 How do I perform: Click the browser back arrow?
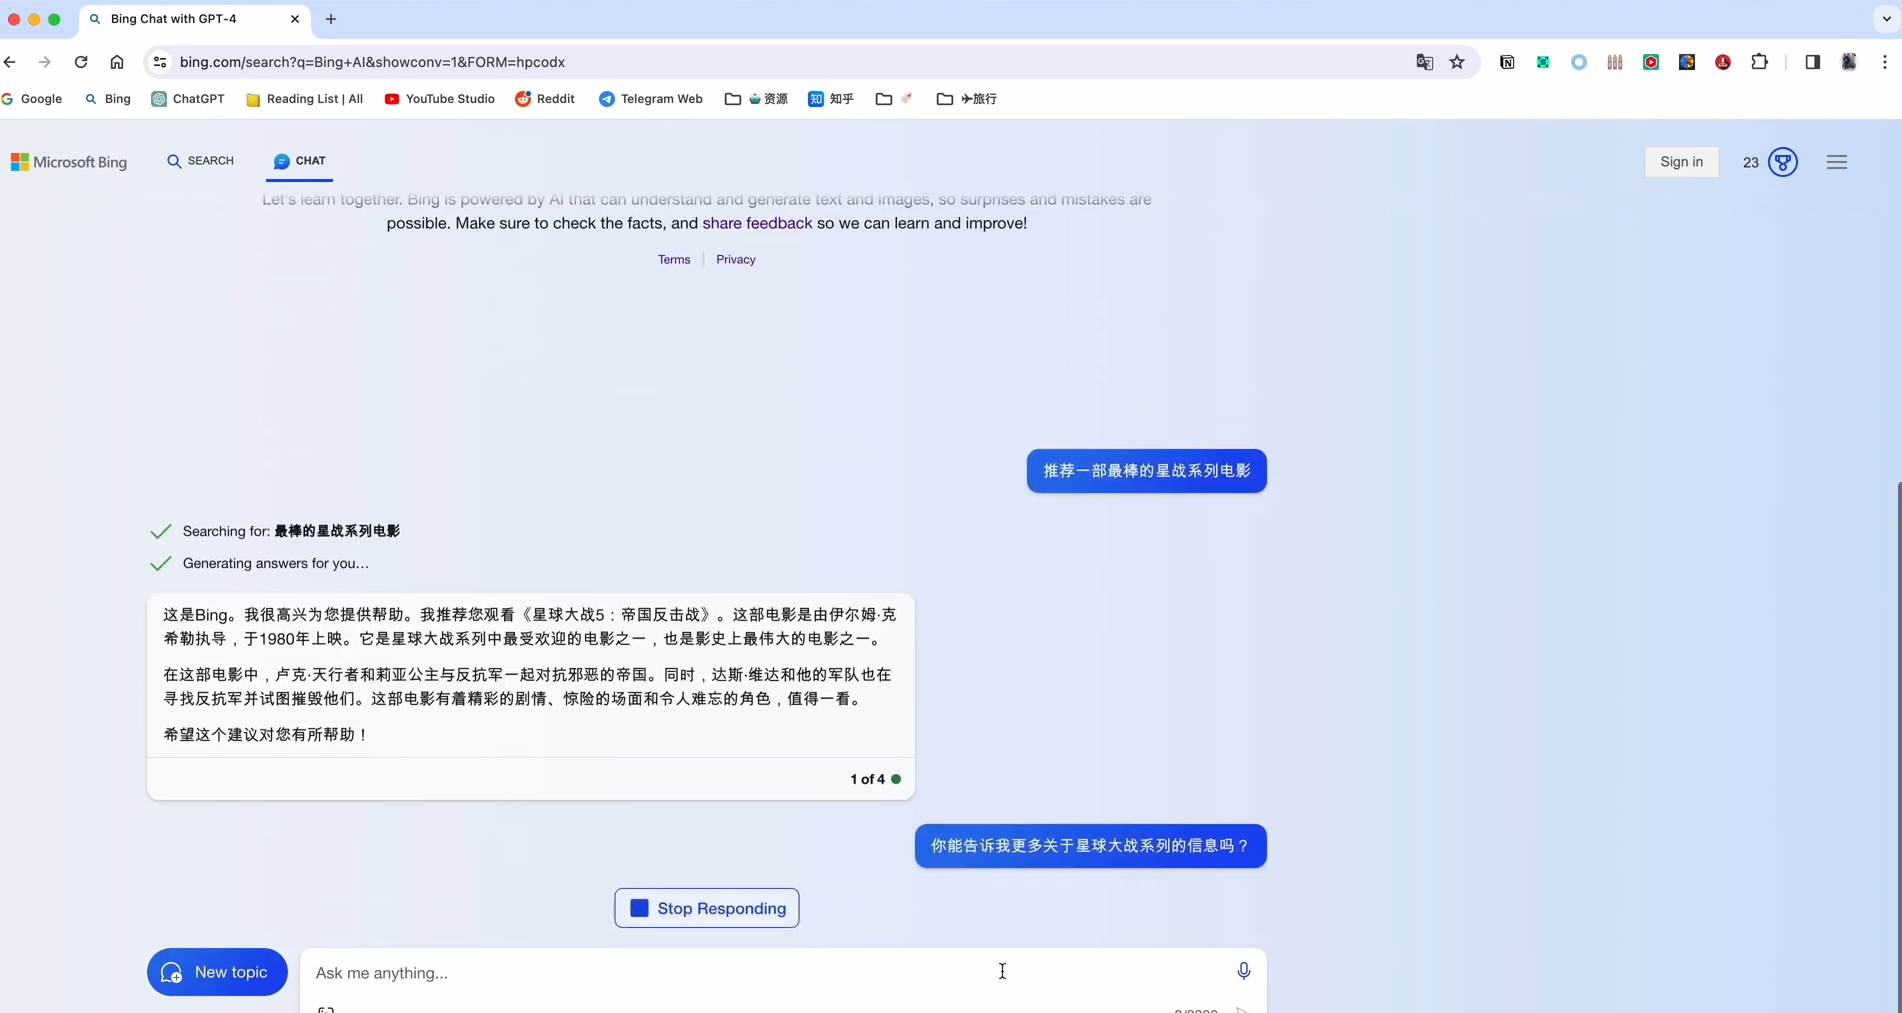[x=10, y=62]
